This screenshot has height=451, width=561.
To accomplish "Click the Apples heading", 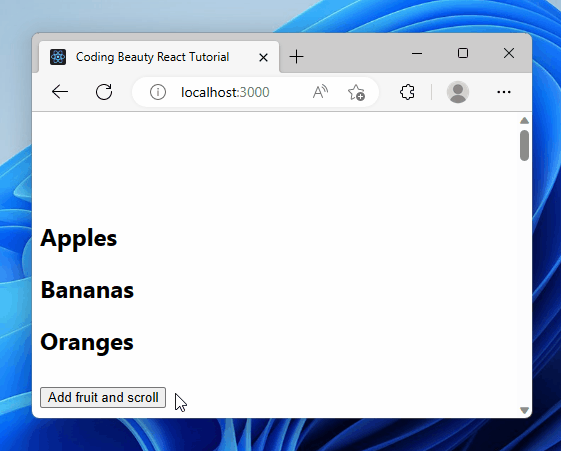I will tap(79, 238).
